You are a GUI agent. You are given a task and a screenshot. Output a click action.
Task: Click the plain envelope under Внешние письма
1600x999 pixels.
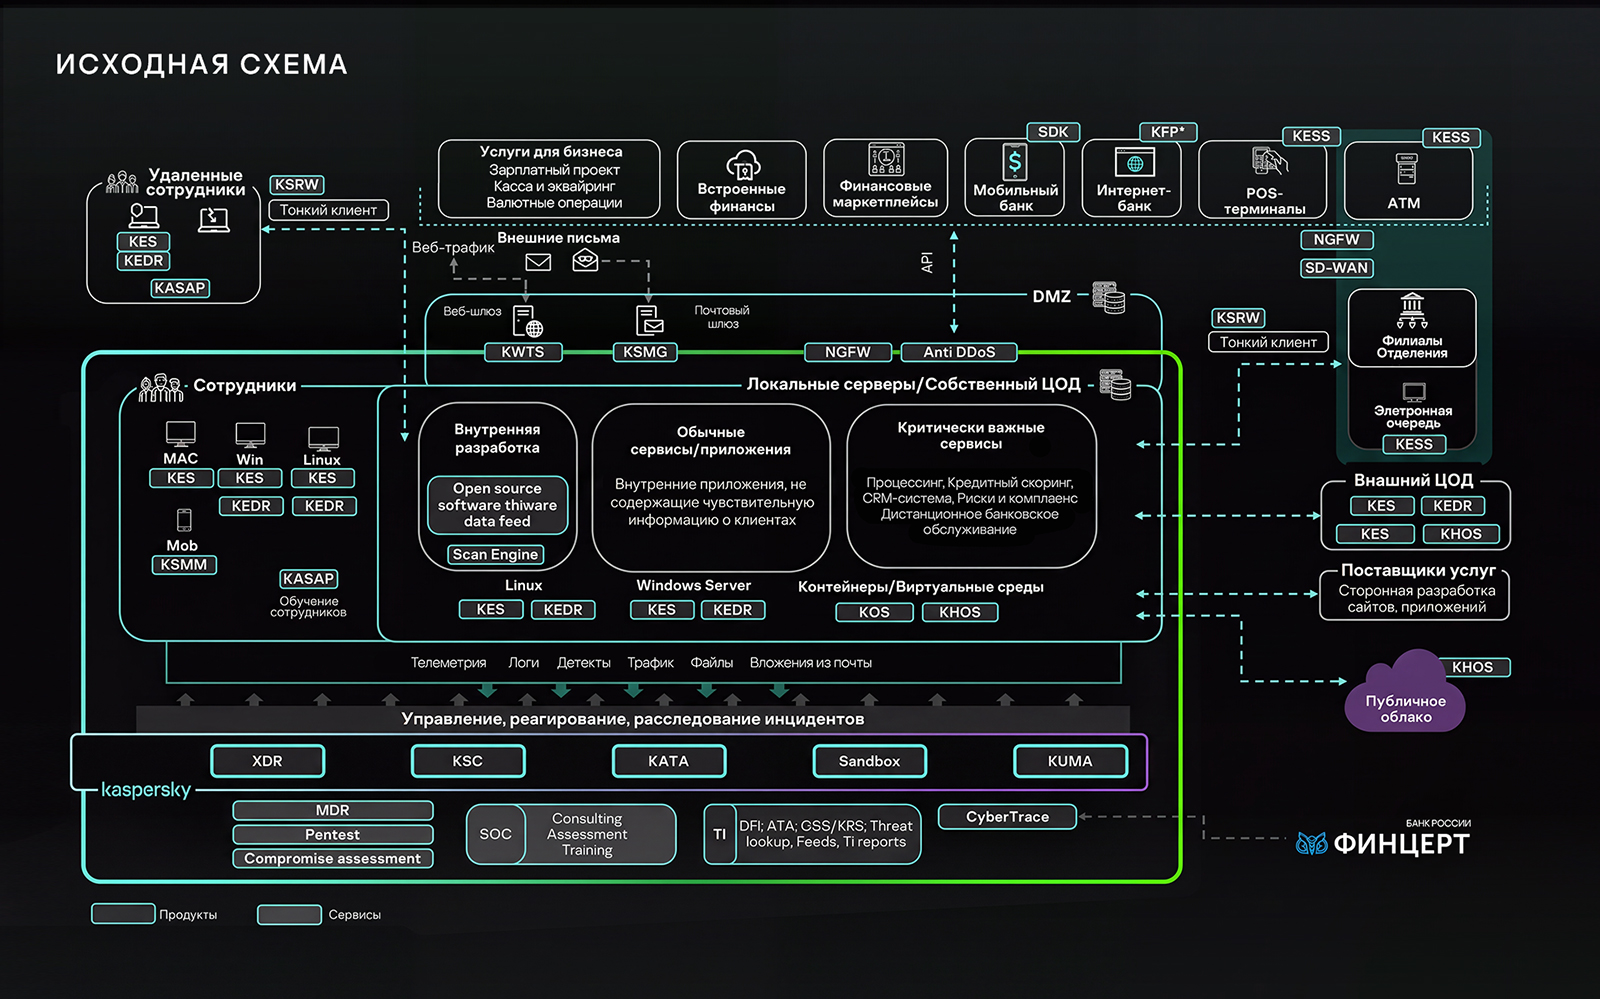pos(538,262)
